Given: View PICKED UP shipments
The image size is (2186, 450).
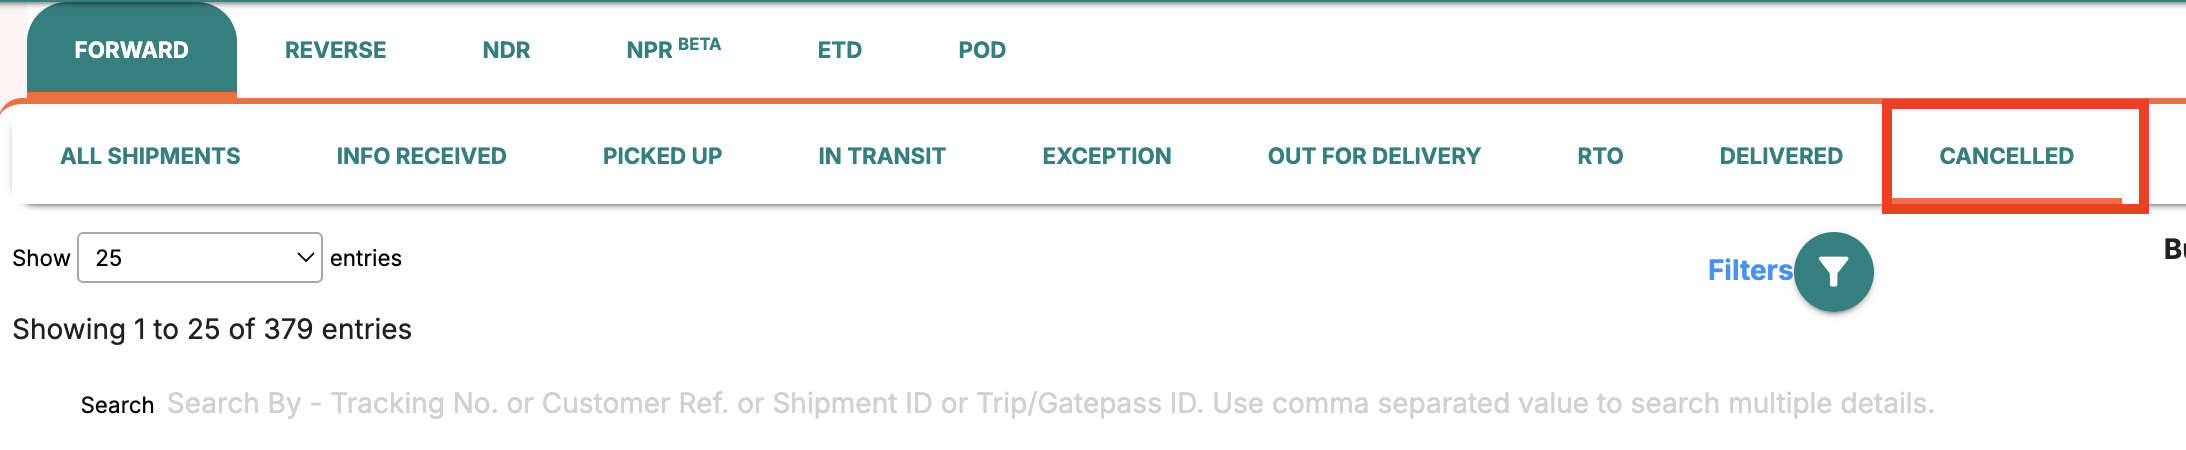Looking at the screenshot, I should [x=662, y=156].
